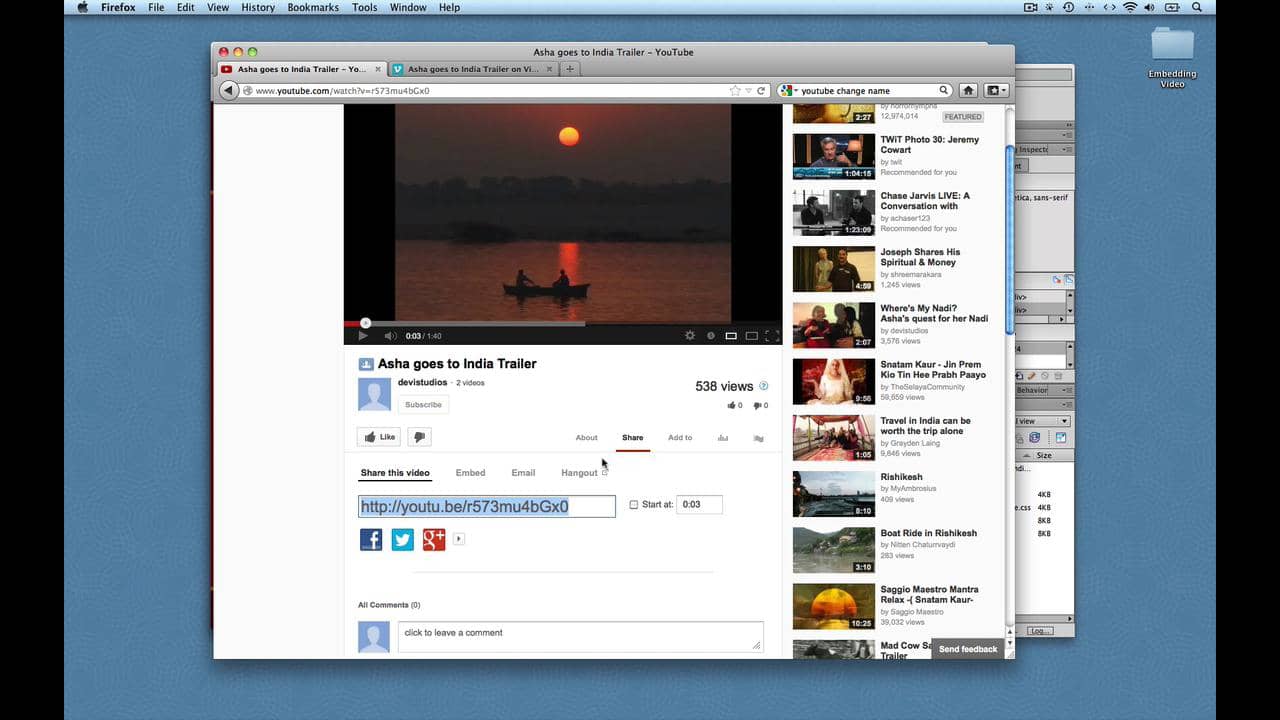Screen dimensions: 1280x720
Task: Play the video with the play button
Action: click(x=362, y=336)
